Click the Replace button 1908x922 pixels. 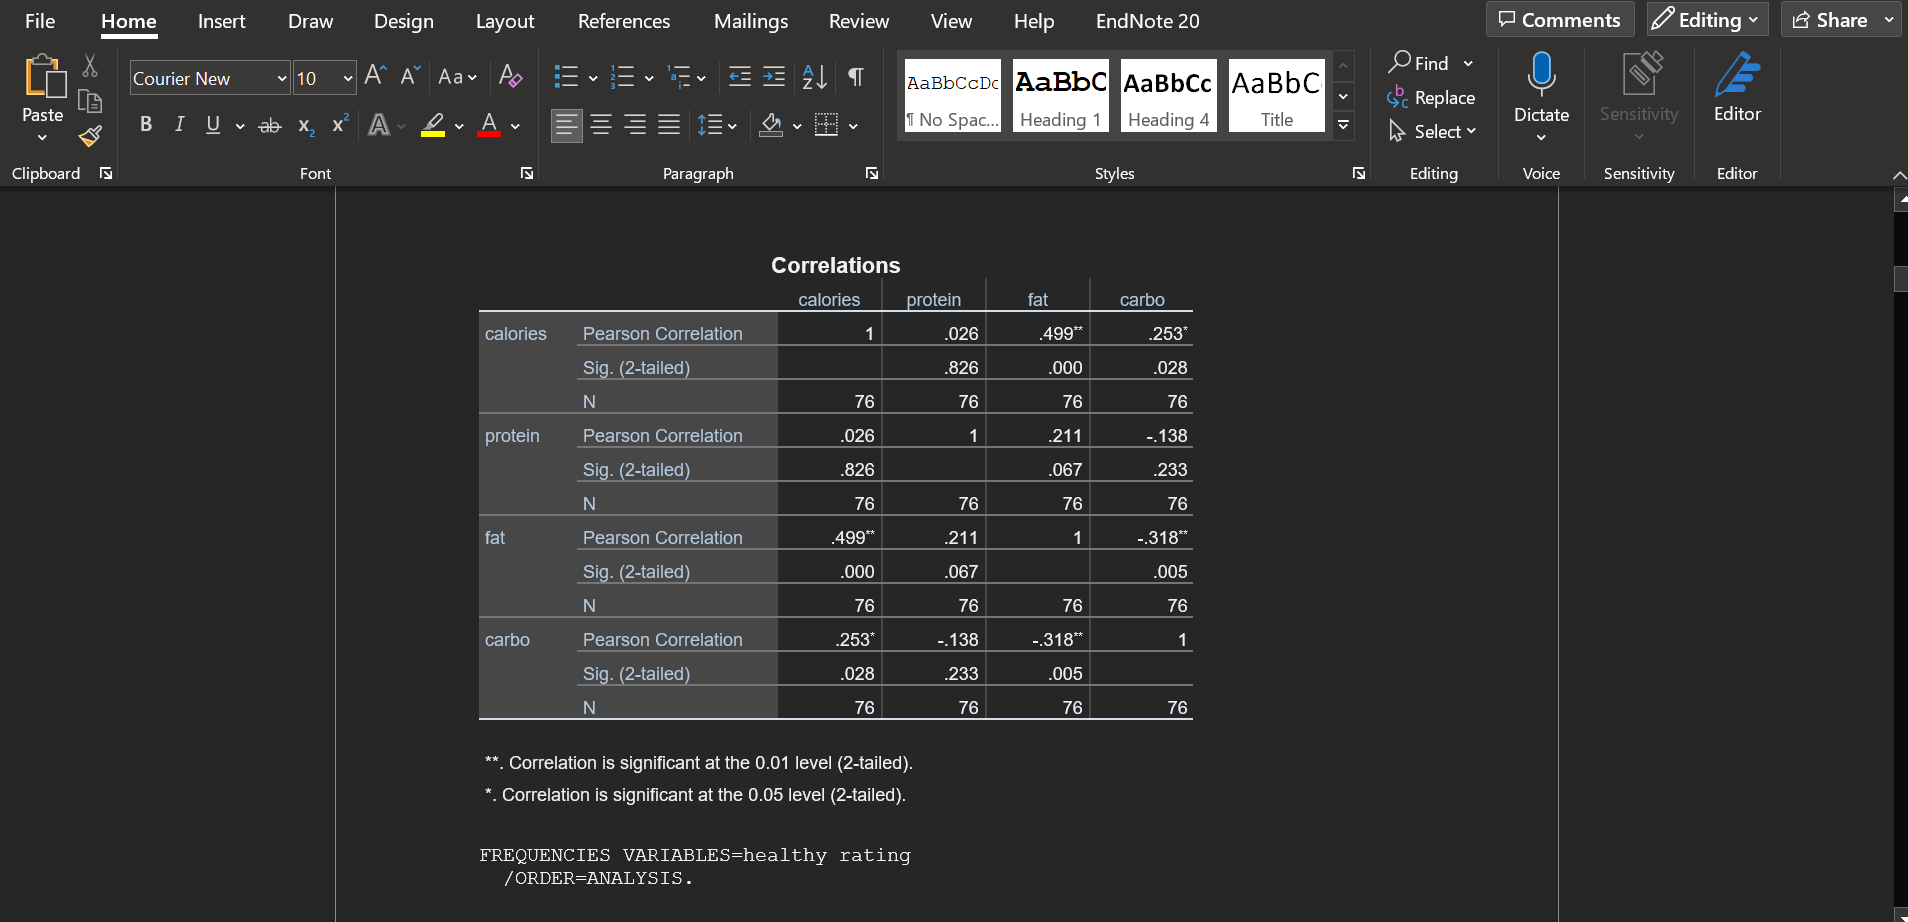coord(1444,97)
